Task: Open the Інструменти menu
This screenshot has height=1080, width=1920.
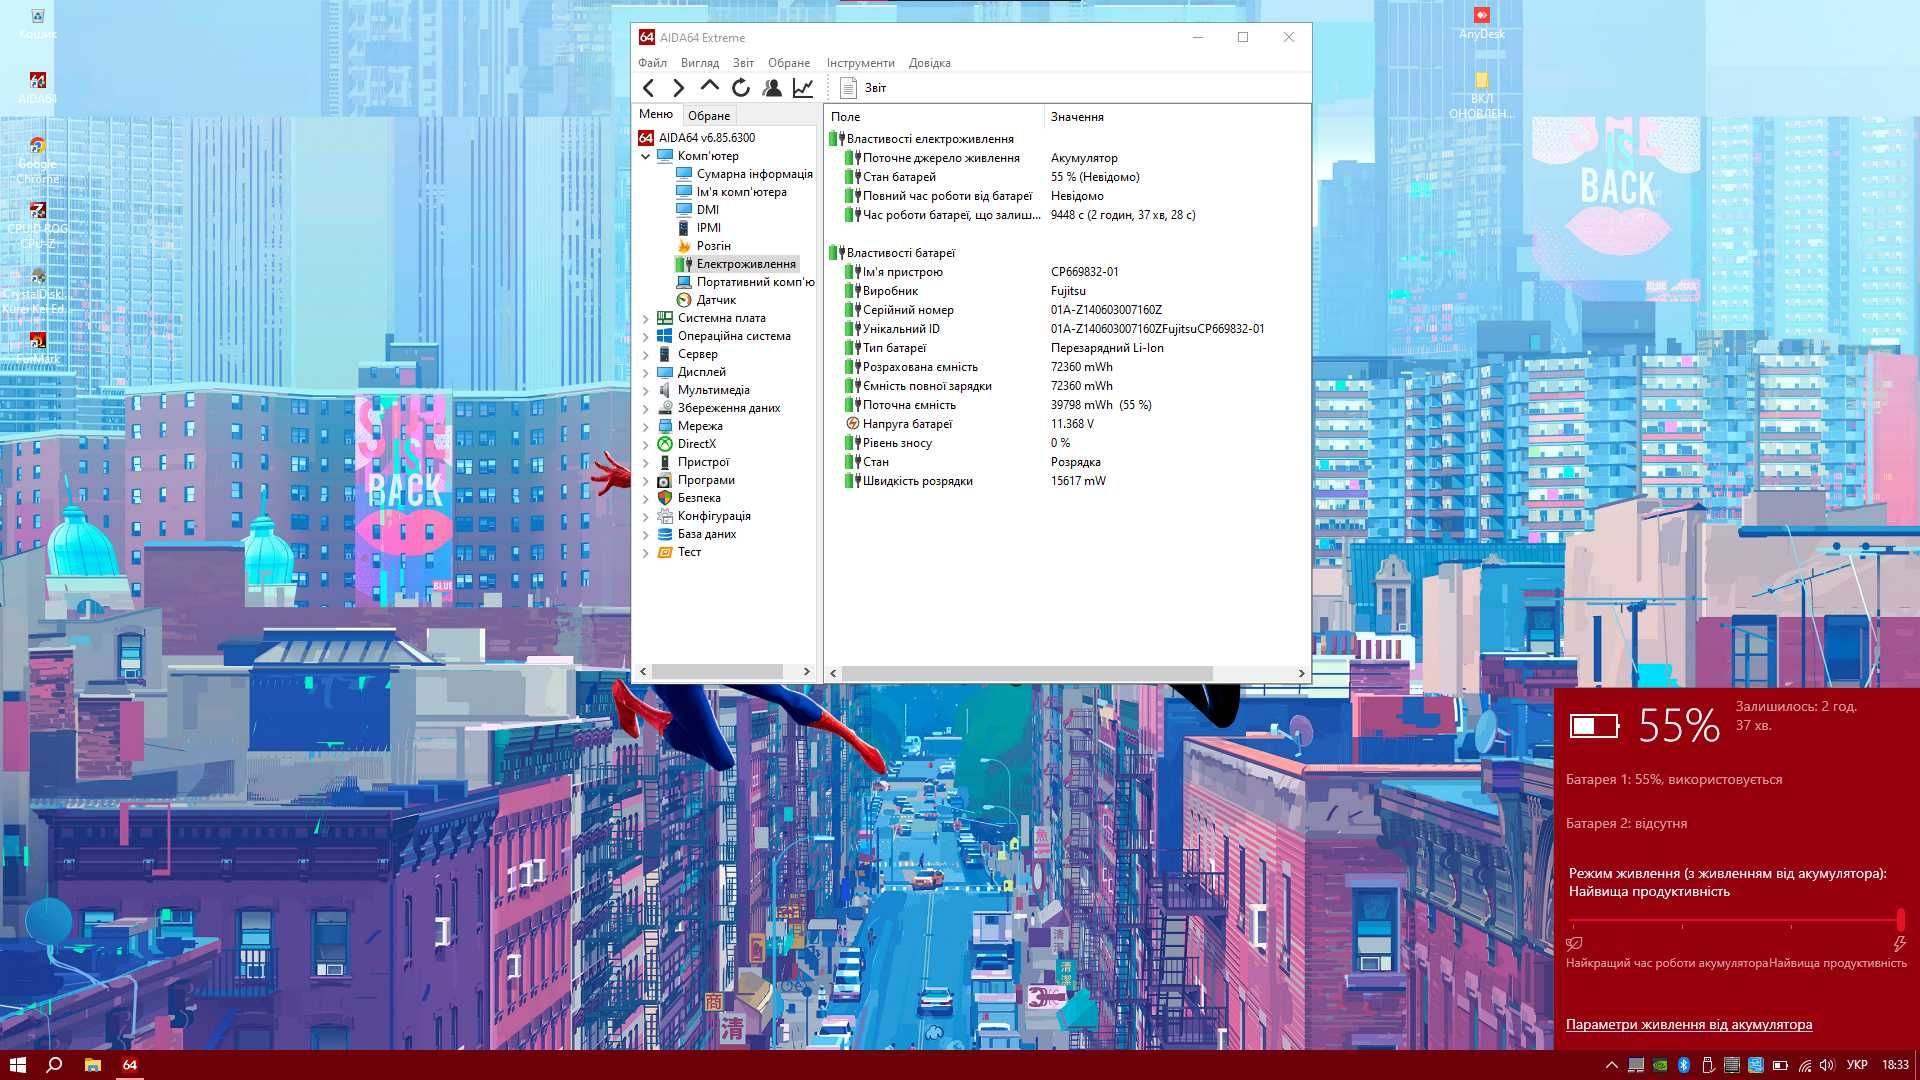Action: click(860, 63)
